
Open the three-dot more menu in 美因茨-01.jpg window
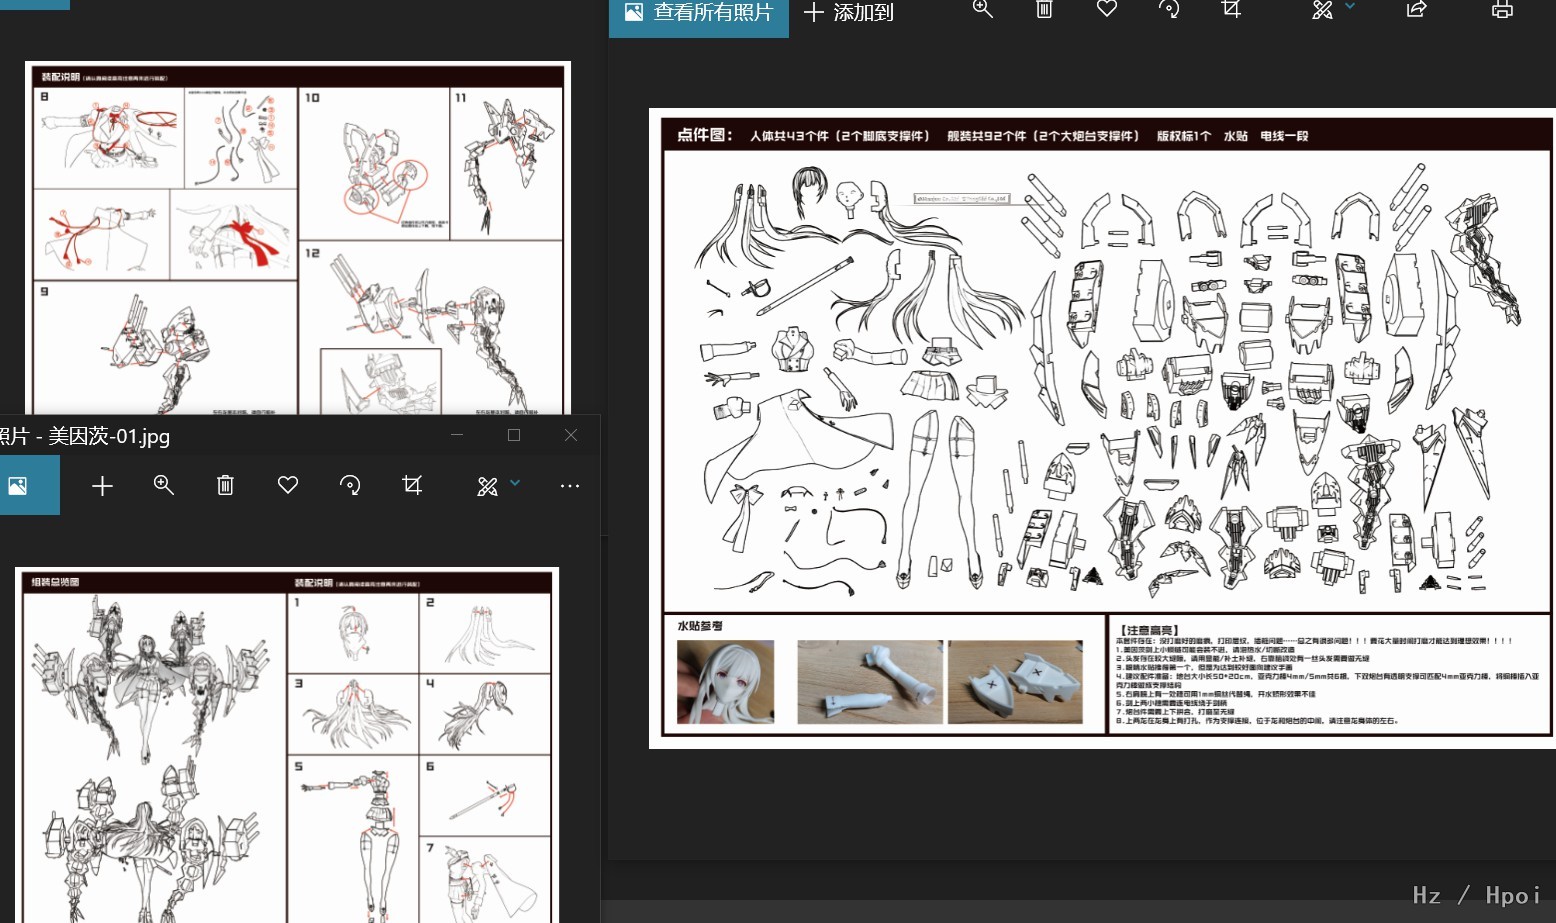[570, 486]
